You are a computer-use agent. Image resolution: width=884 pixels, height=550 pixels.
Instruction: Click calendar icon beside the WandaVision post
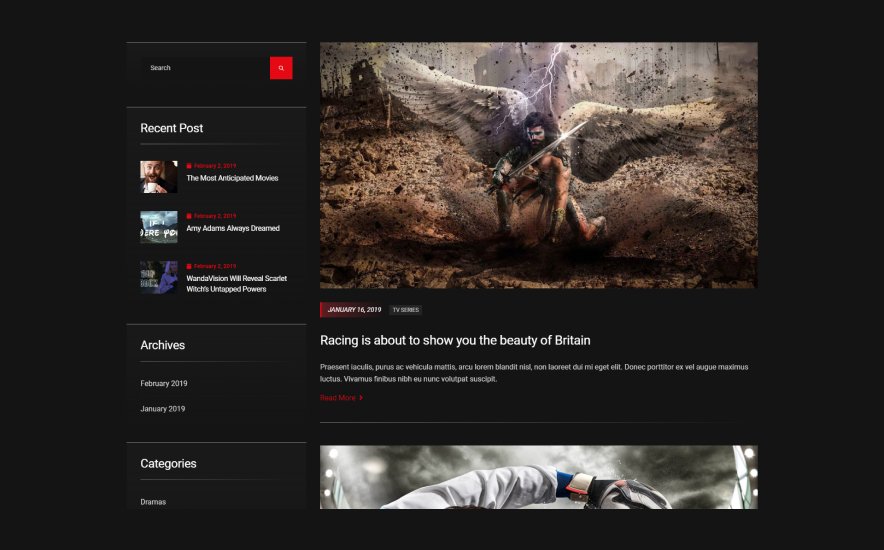pyautogui.click(x=189, y=266)
